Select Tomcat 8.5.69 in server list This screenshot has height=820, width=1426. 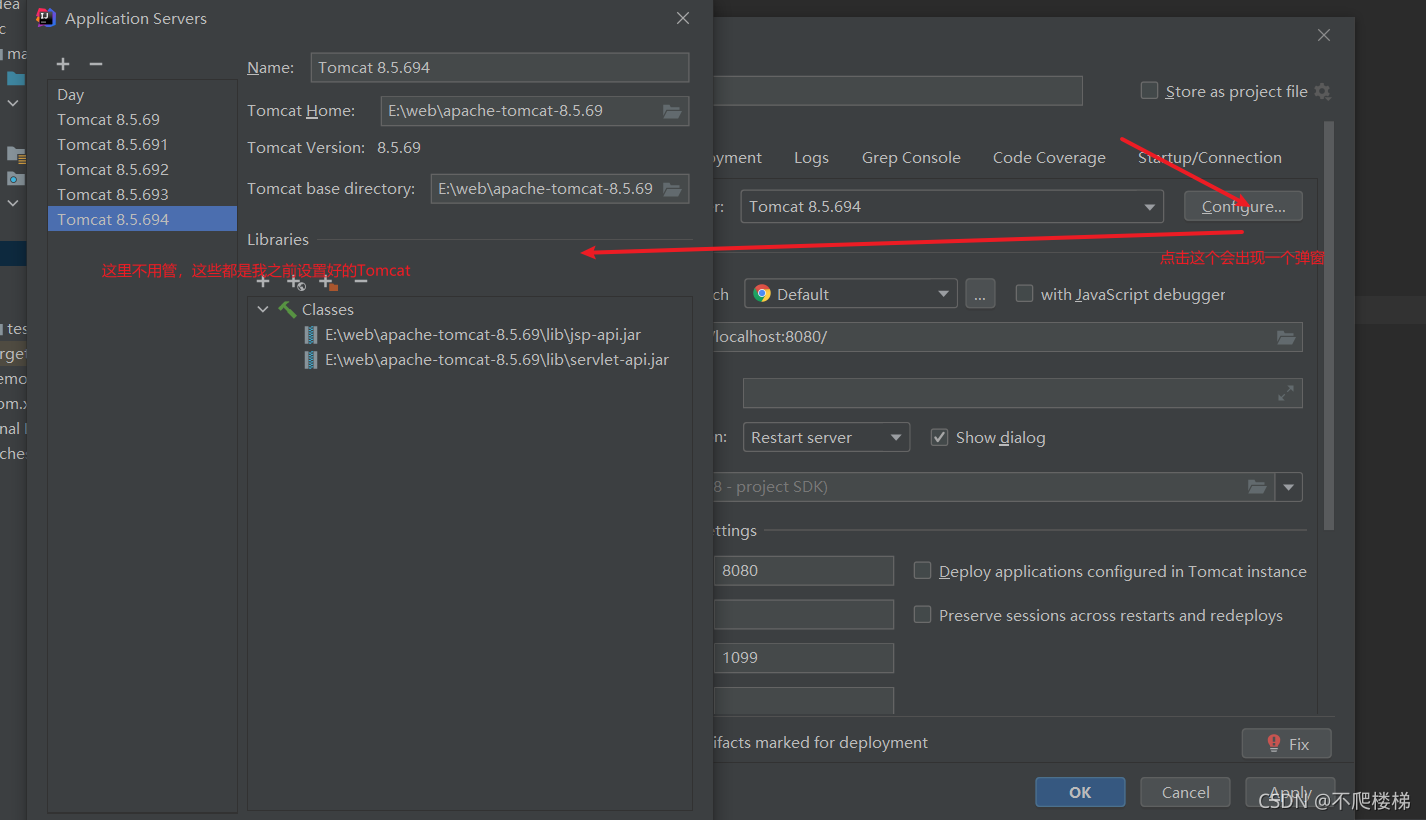142,120
